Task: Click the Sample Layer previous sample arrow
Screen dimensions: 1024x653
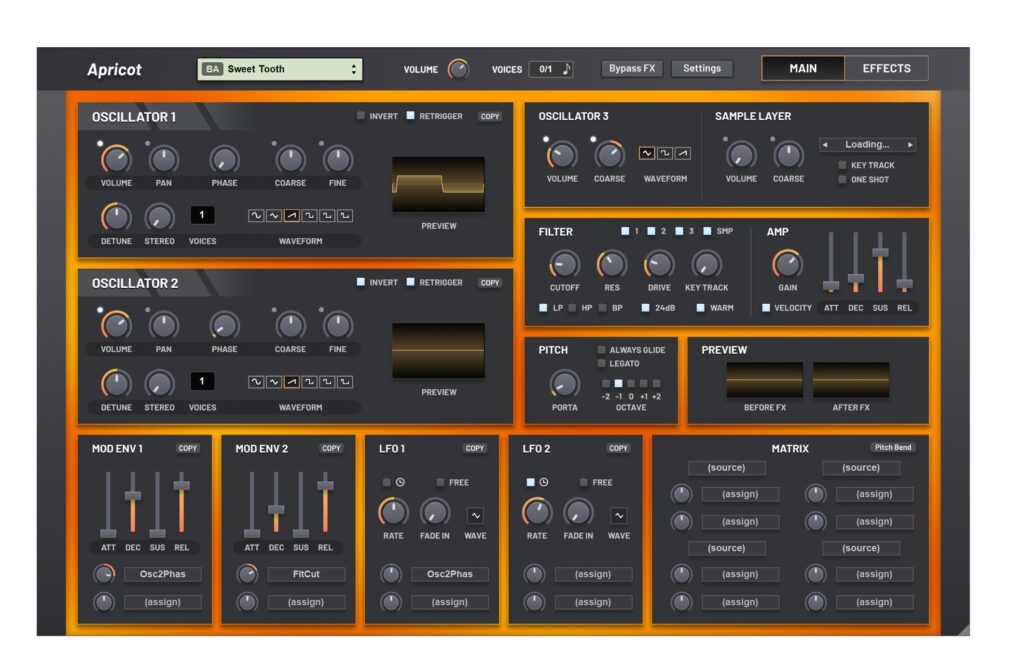Action: (x=825, y=145)
